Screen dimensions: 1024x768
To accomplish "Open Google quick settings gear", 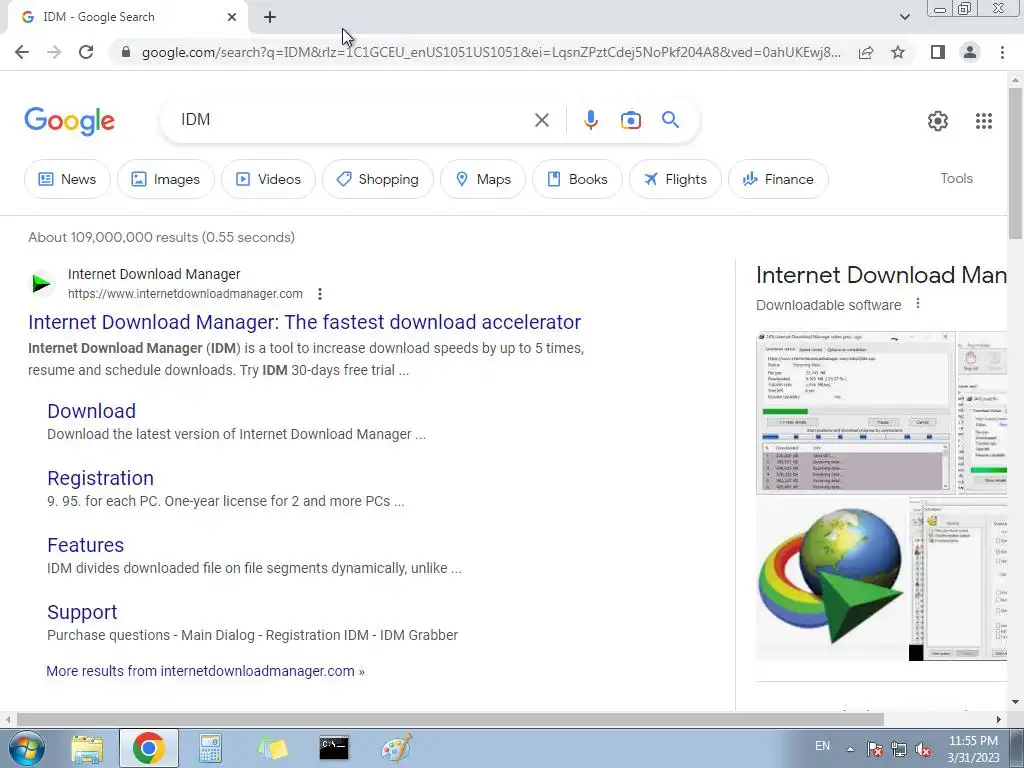I will 938,121.
